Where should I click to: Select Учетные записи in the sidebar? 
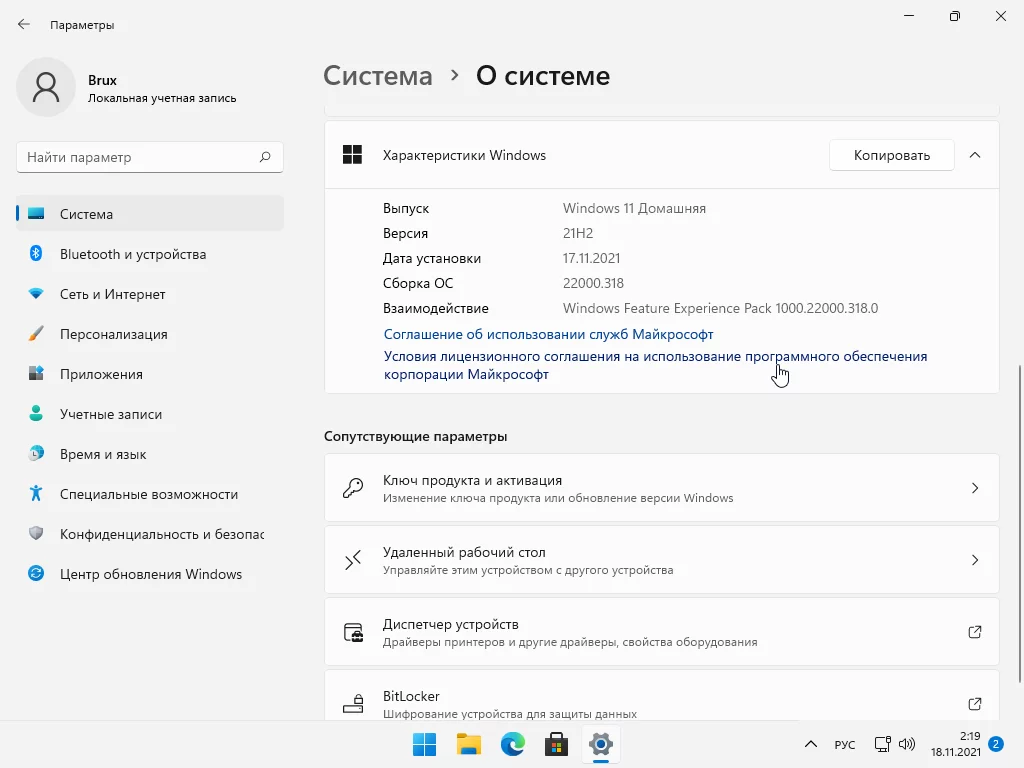tap(110, 414)
